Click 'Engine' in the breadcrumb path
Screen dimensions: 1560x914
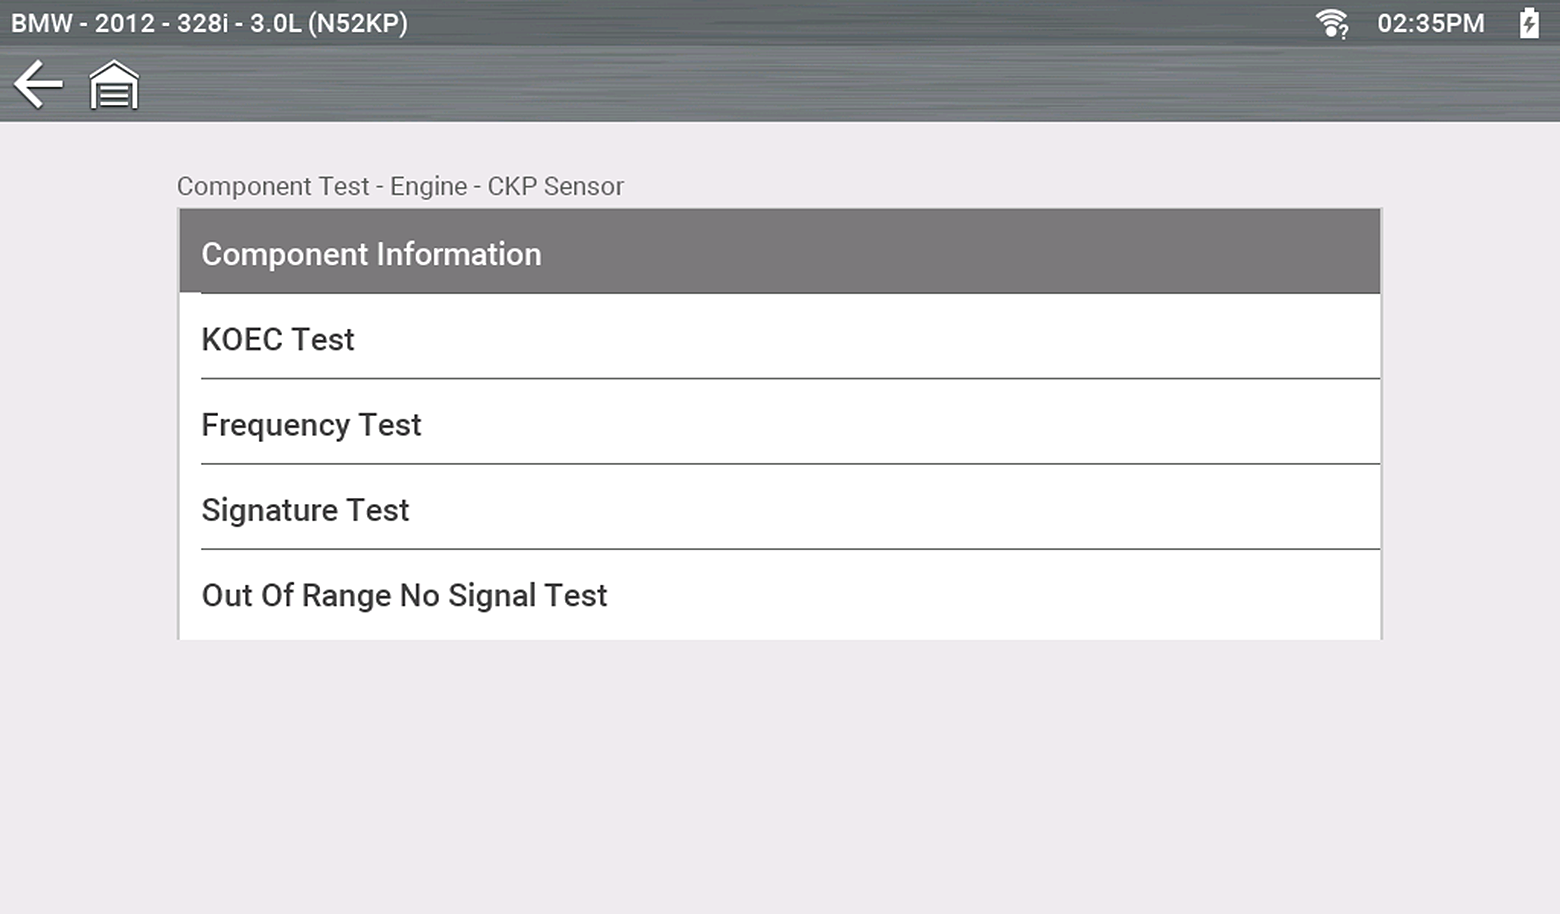pos(428,187)
